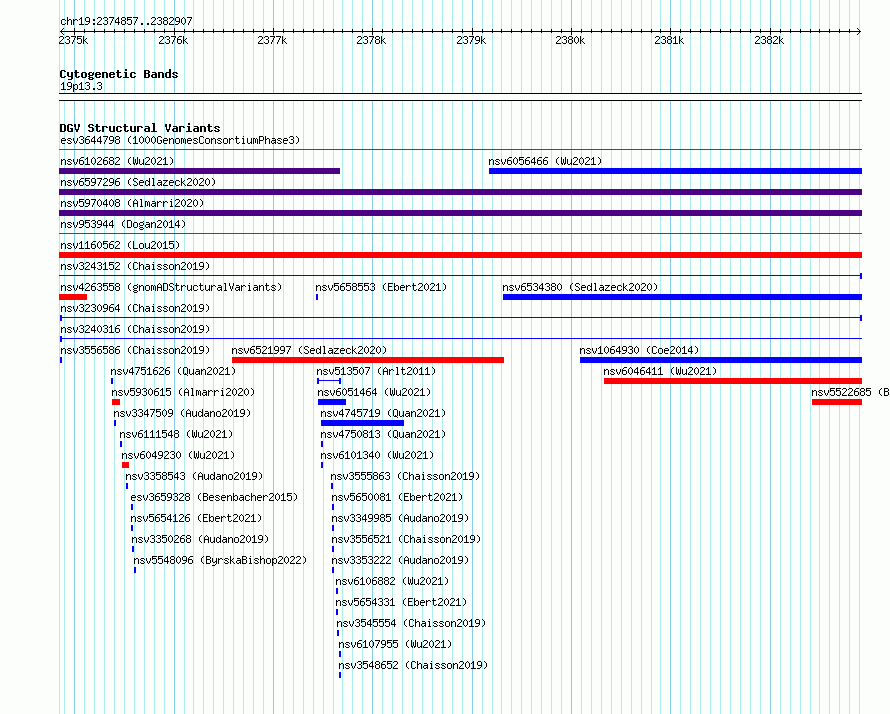
Task: Click nsv3347509 (Audano2019) label
Action: (x=182, y=413)
